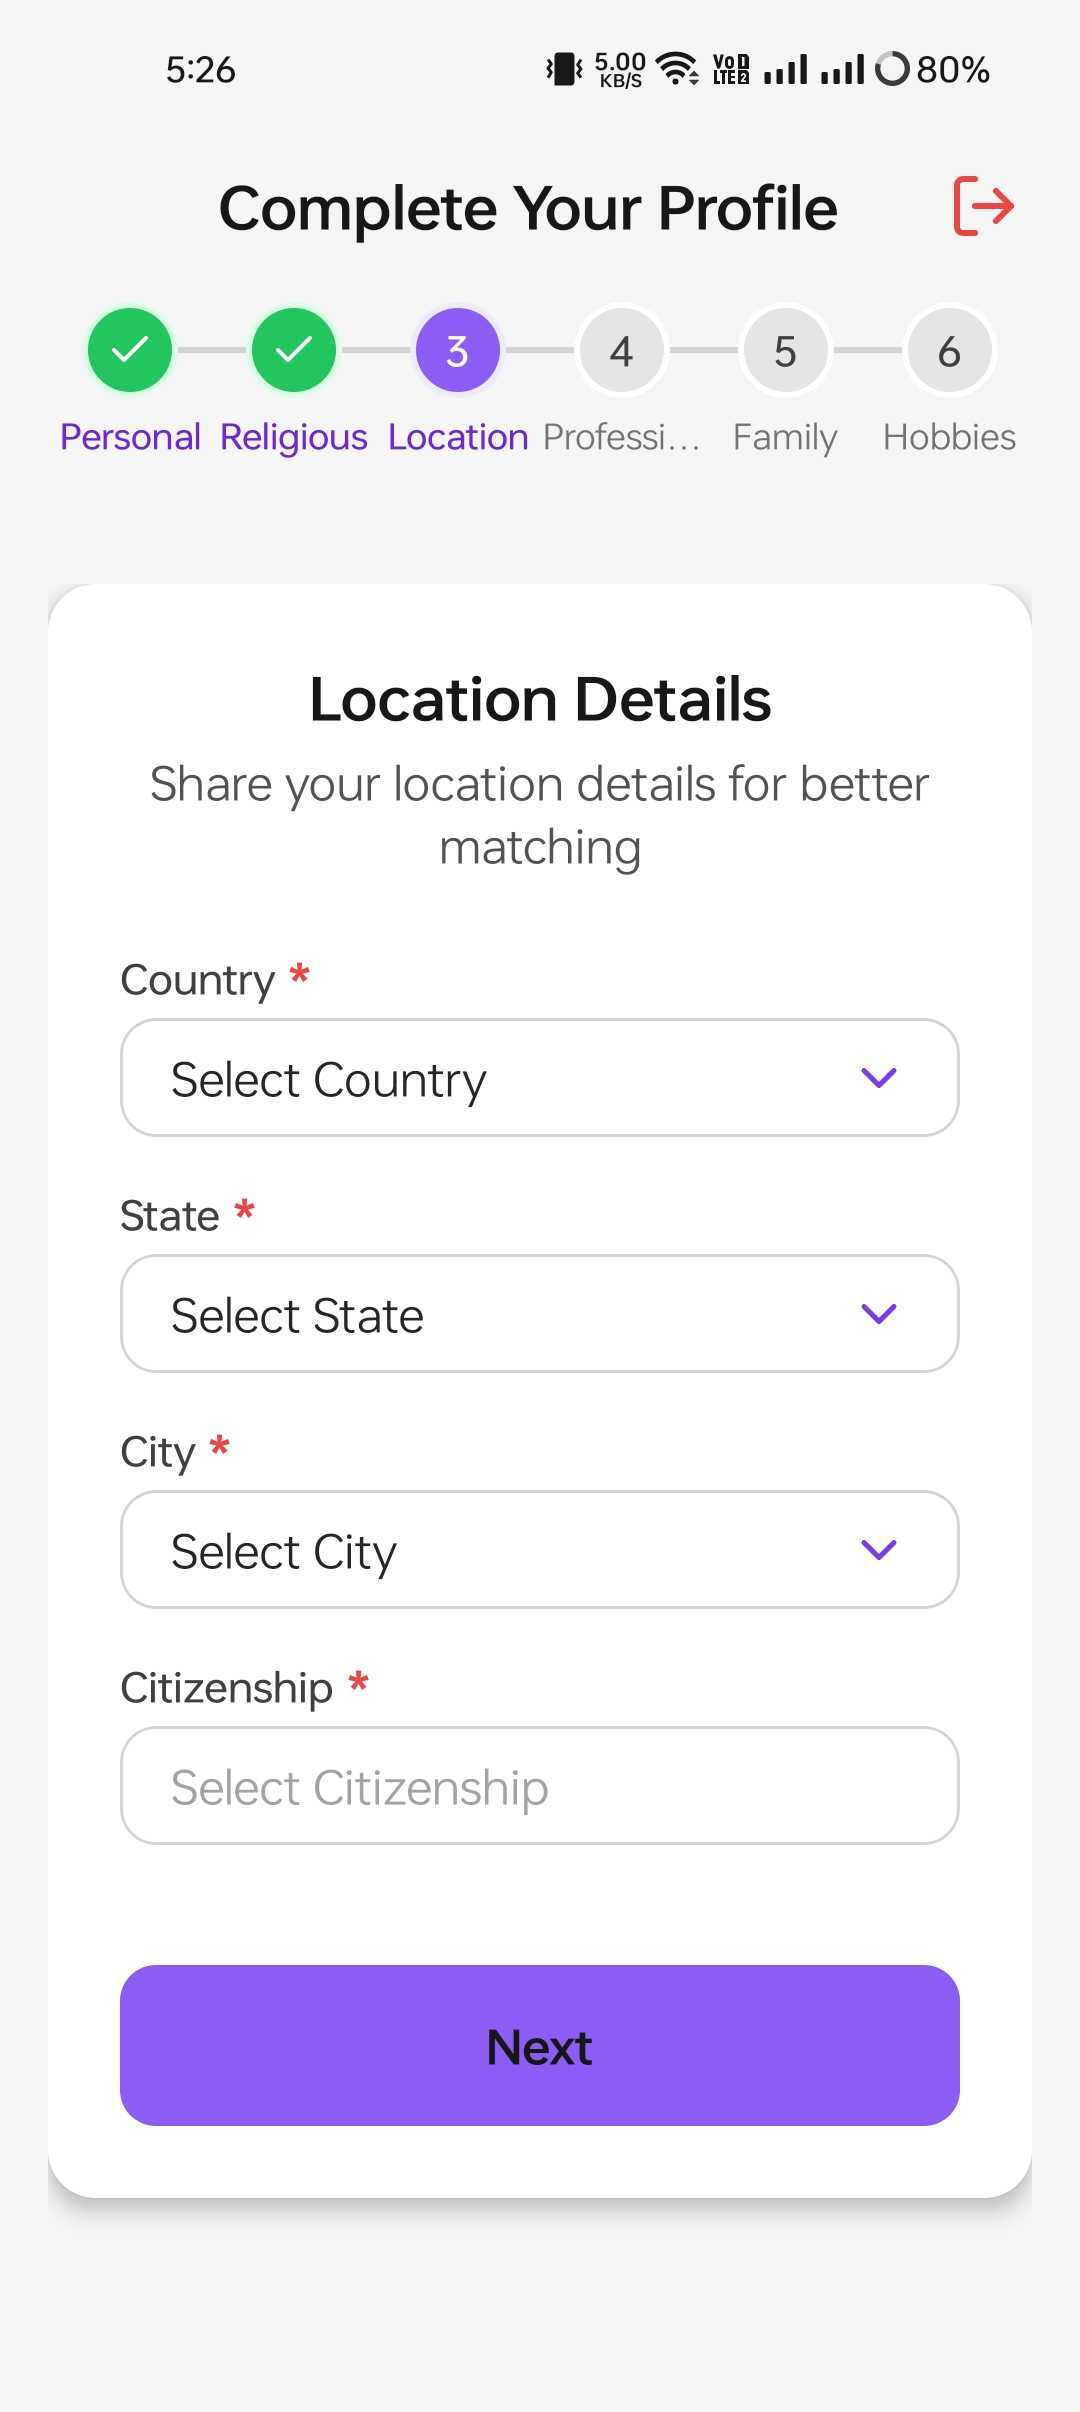Go to step 4 circle
Screen dimensions: 1080x2412
click(621, 350)
